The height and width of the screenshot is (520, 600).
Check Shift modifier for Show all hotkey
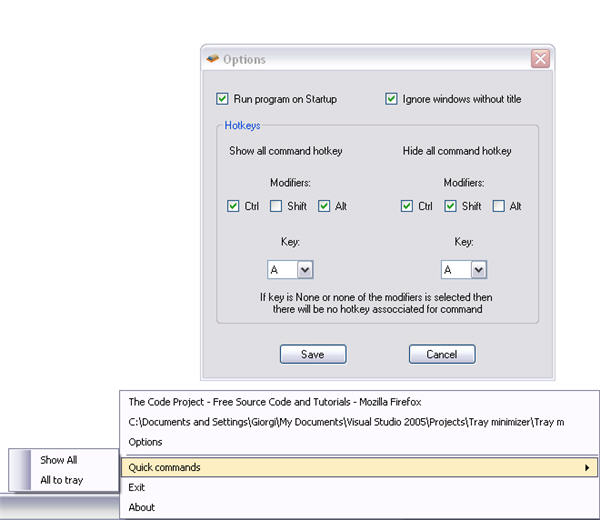[276, 206]
